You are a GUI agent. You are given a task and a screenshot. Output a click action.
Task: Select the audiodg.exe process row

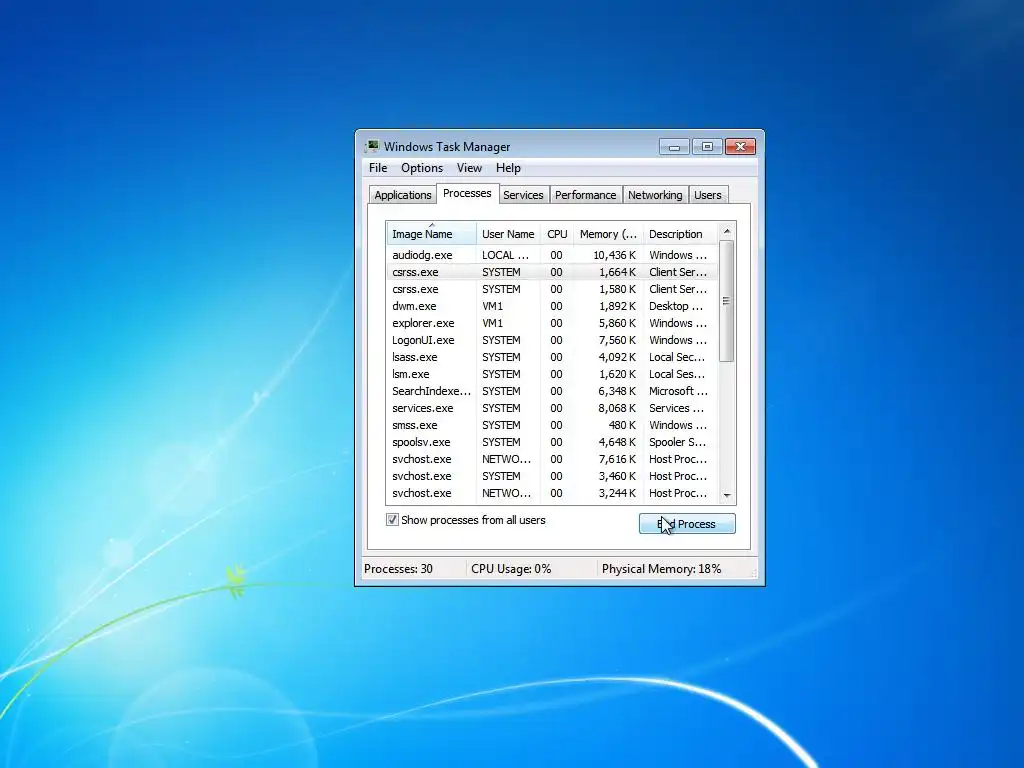click(x=552, y=255)
